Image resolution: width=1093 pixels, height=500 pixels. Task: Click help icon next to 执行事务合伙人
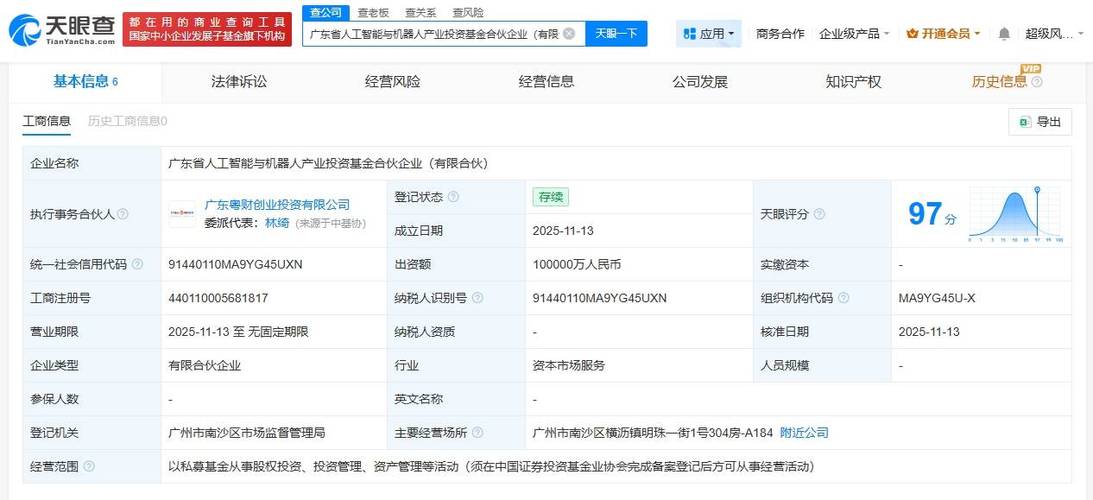123,214
